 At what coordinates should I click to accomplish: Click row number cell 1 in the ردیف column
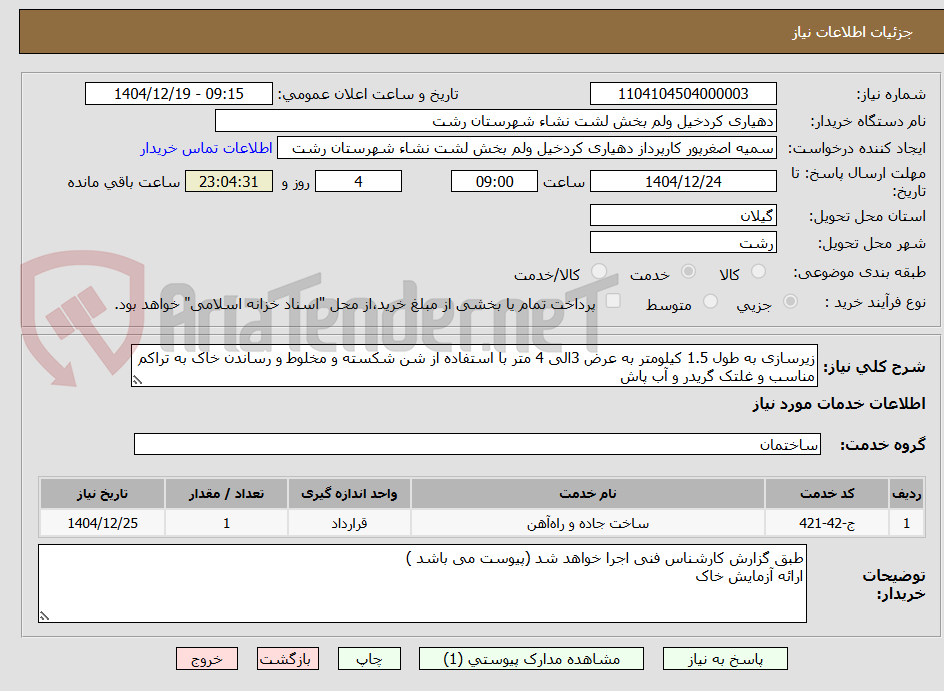pos(907,523)
